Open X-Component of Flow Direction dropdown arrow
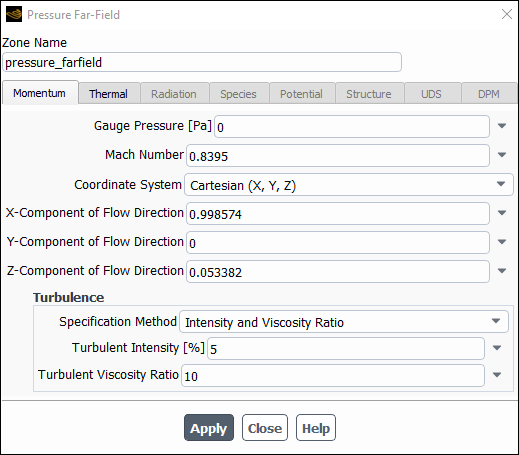This screenshot has width=519, height=455. [502, 213]
